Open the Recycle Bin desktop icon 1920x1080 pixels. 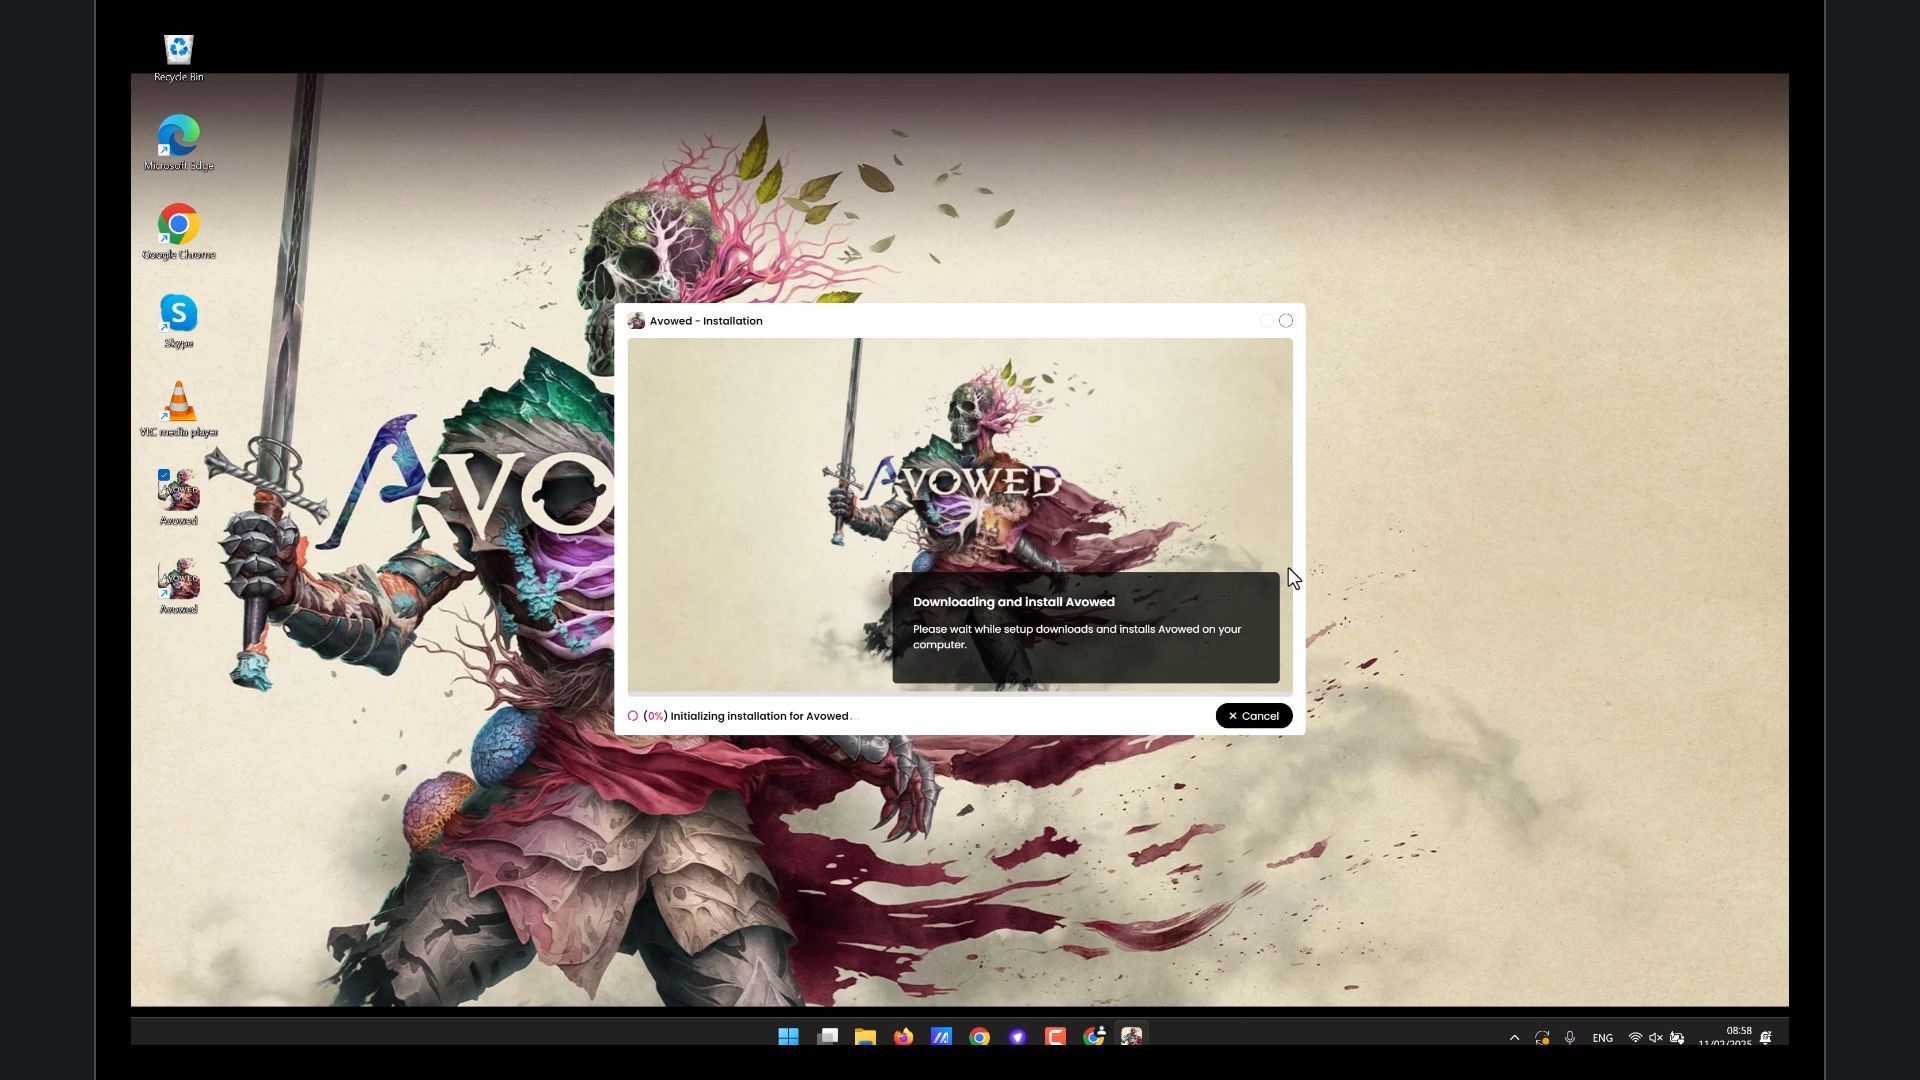(x=178, y=57)
